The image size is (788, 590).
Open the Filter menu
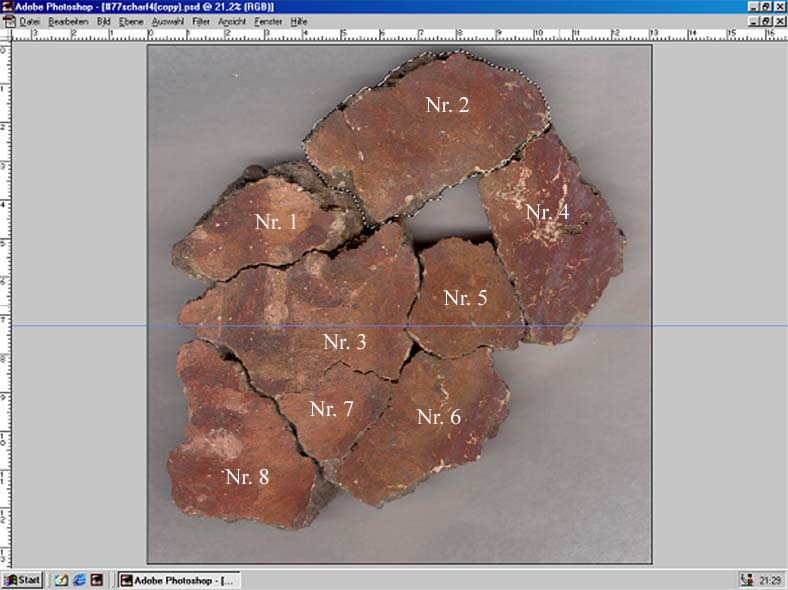[x=201, y=21]
